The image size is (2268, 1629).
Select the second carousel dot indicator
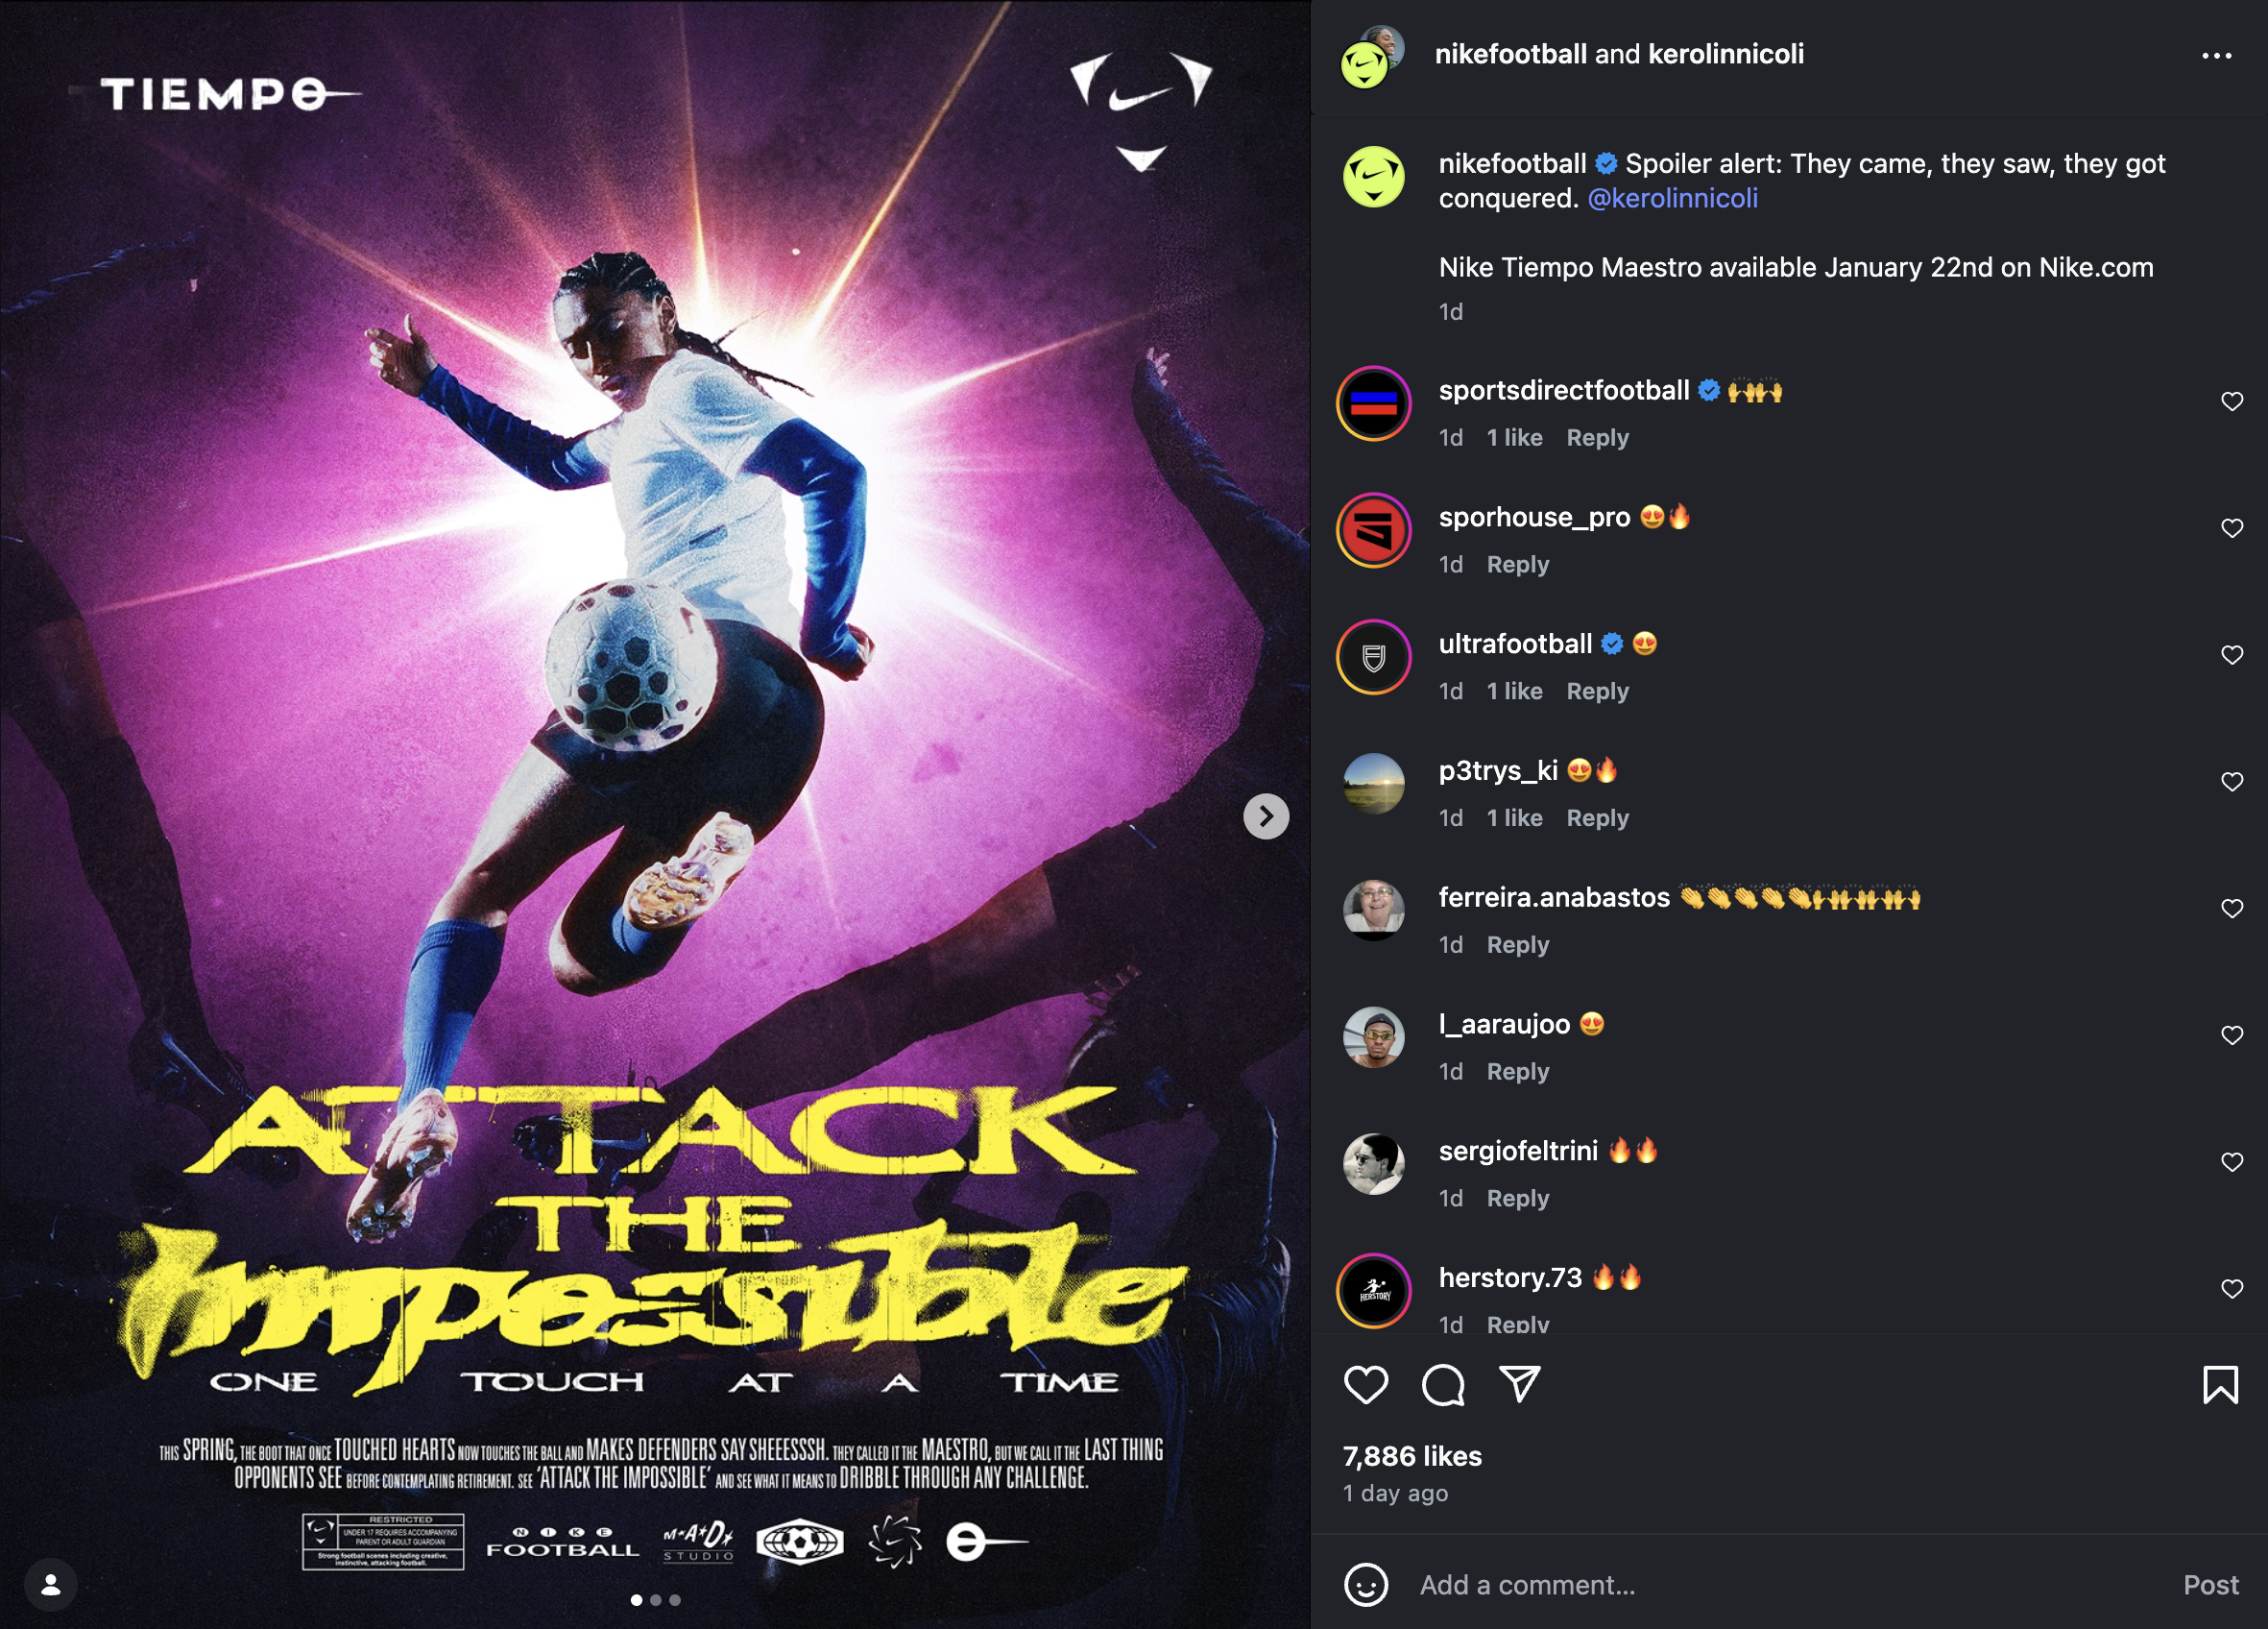point(656,1600)
